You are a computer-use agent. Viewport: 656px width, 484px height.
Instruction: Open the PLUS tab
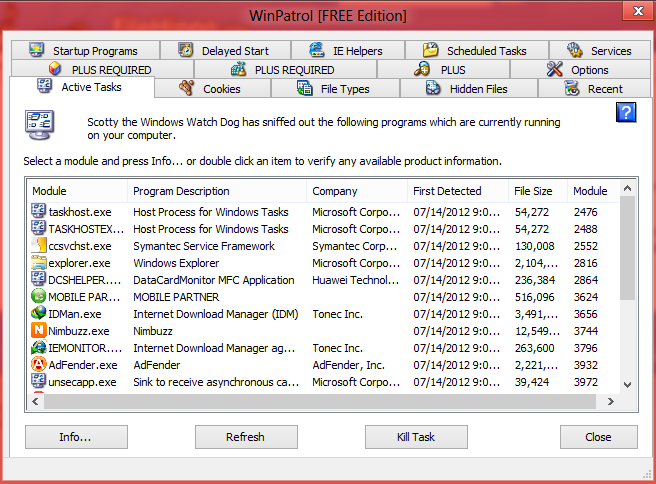coord(443,69)
